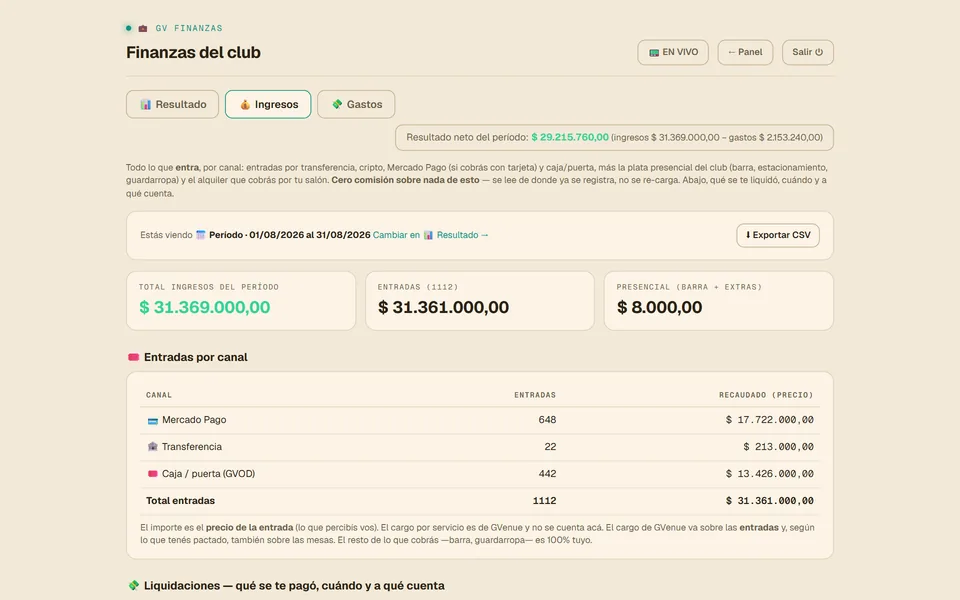Click presencial amount $ 8.000,00
Viewport: 960px width, 600px height.
coord(659,307)
